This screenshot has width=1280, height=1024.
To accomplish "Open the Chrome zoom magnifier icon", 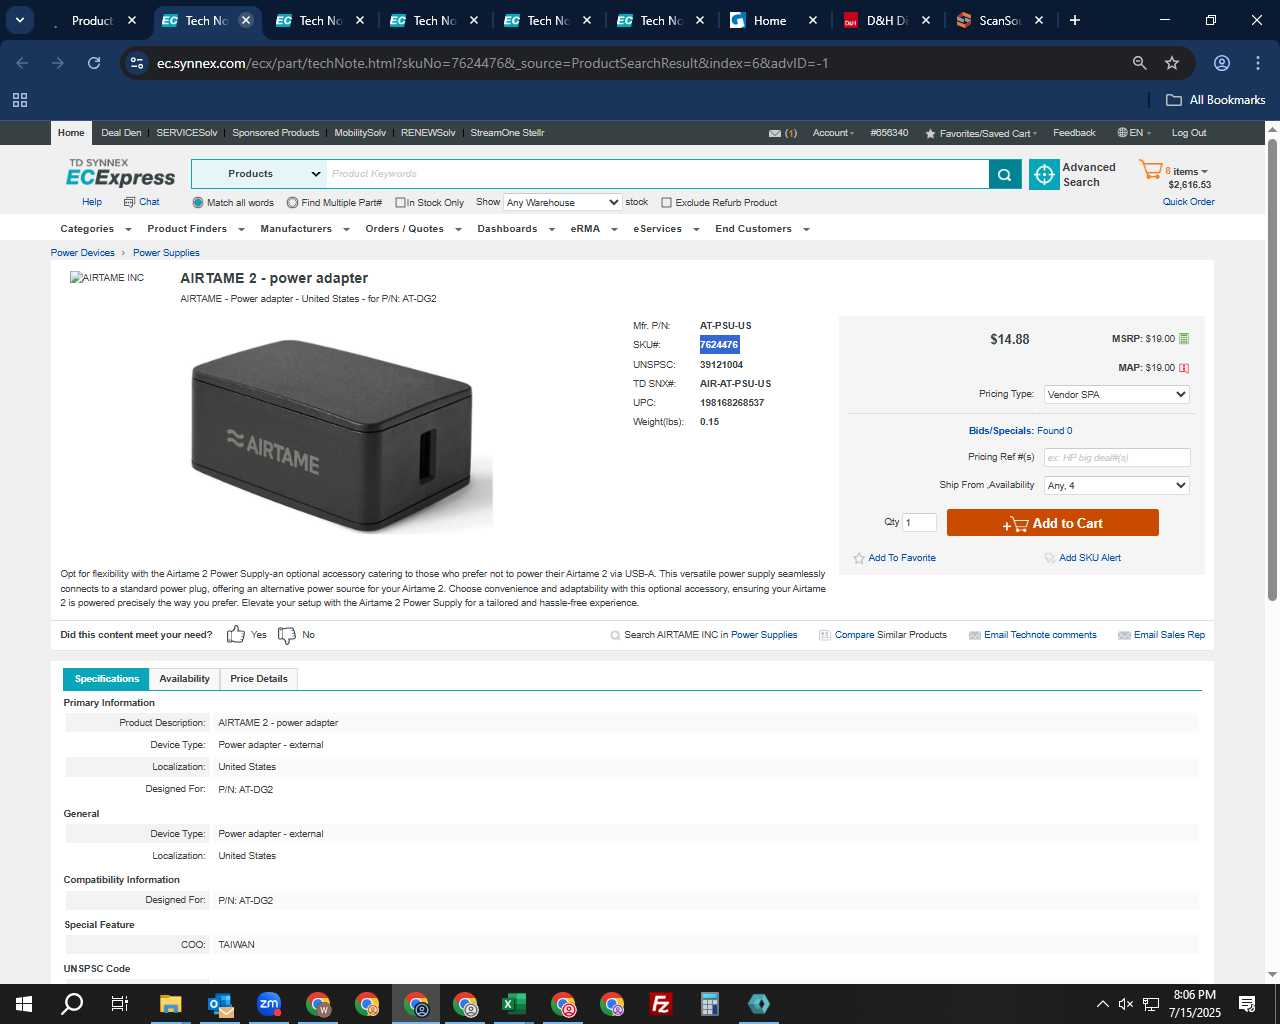I will point(1139,63).
